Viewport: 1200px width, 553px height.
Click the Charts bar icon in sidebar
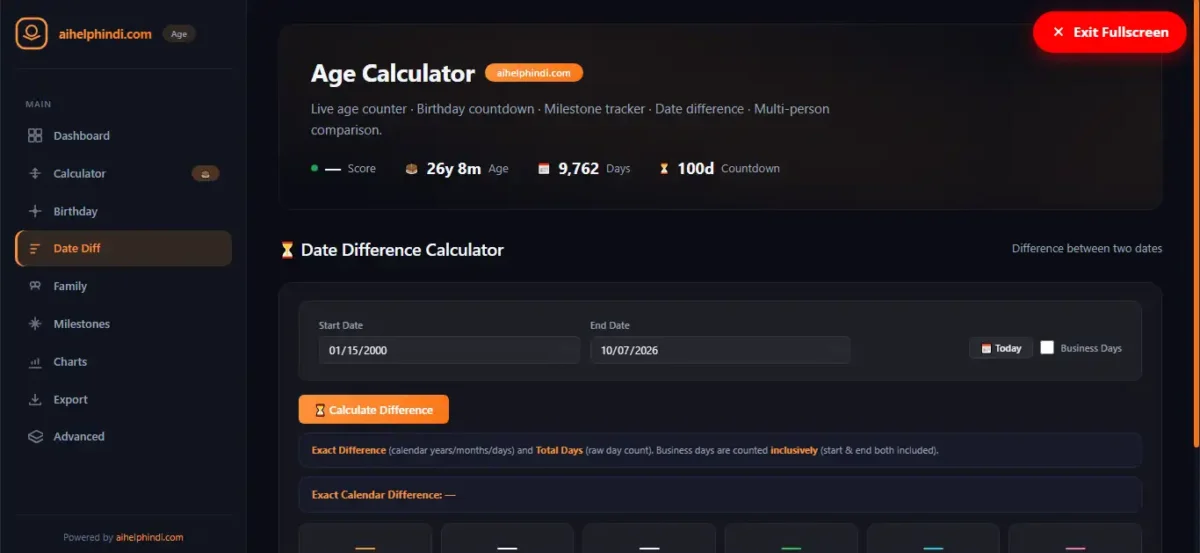click(x=35, y=362)
